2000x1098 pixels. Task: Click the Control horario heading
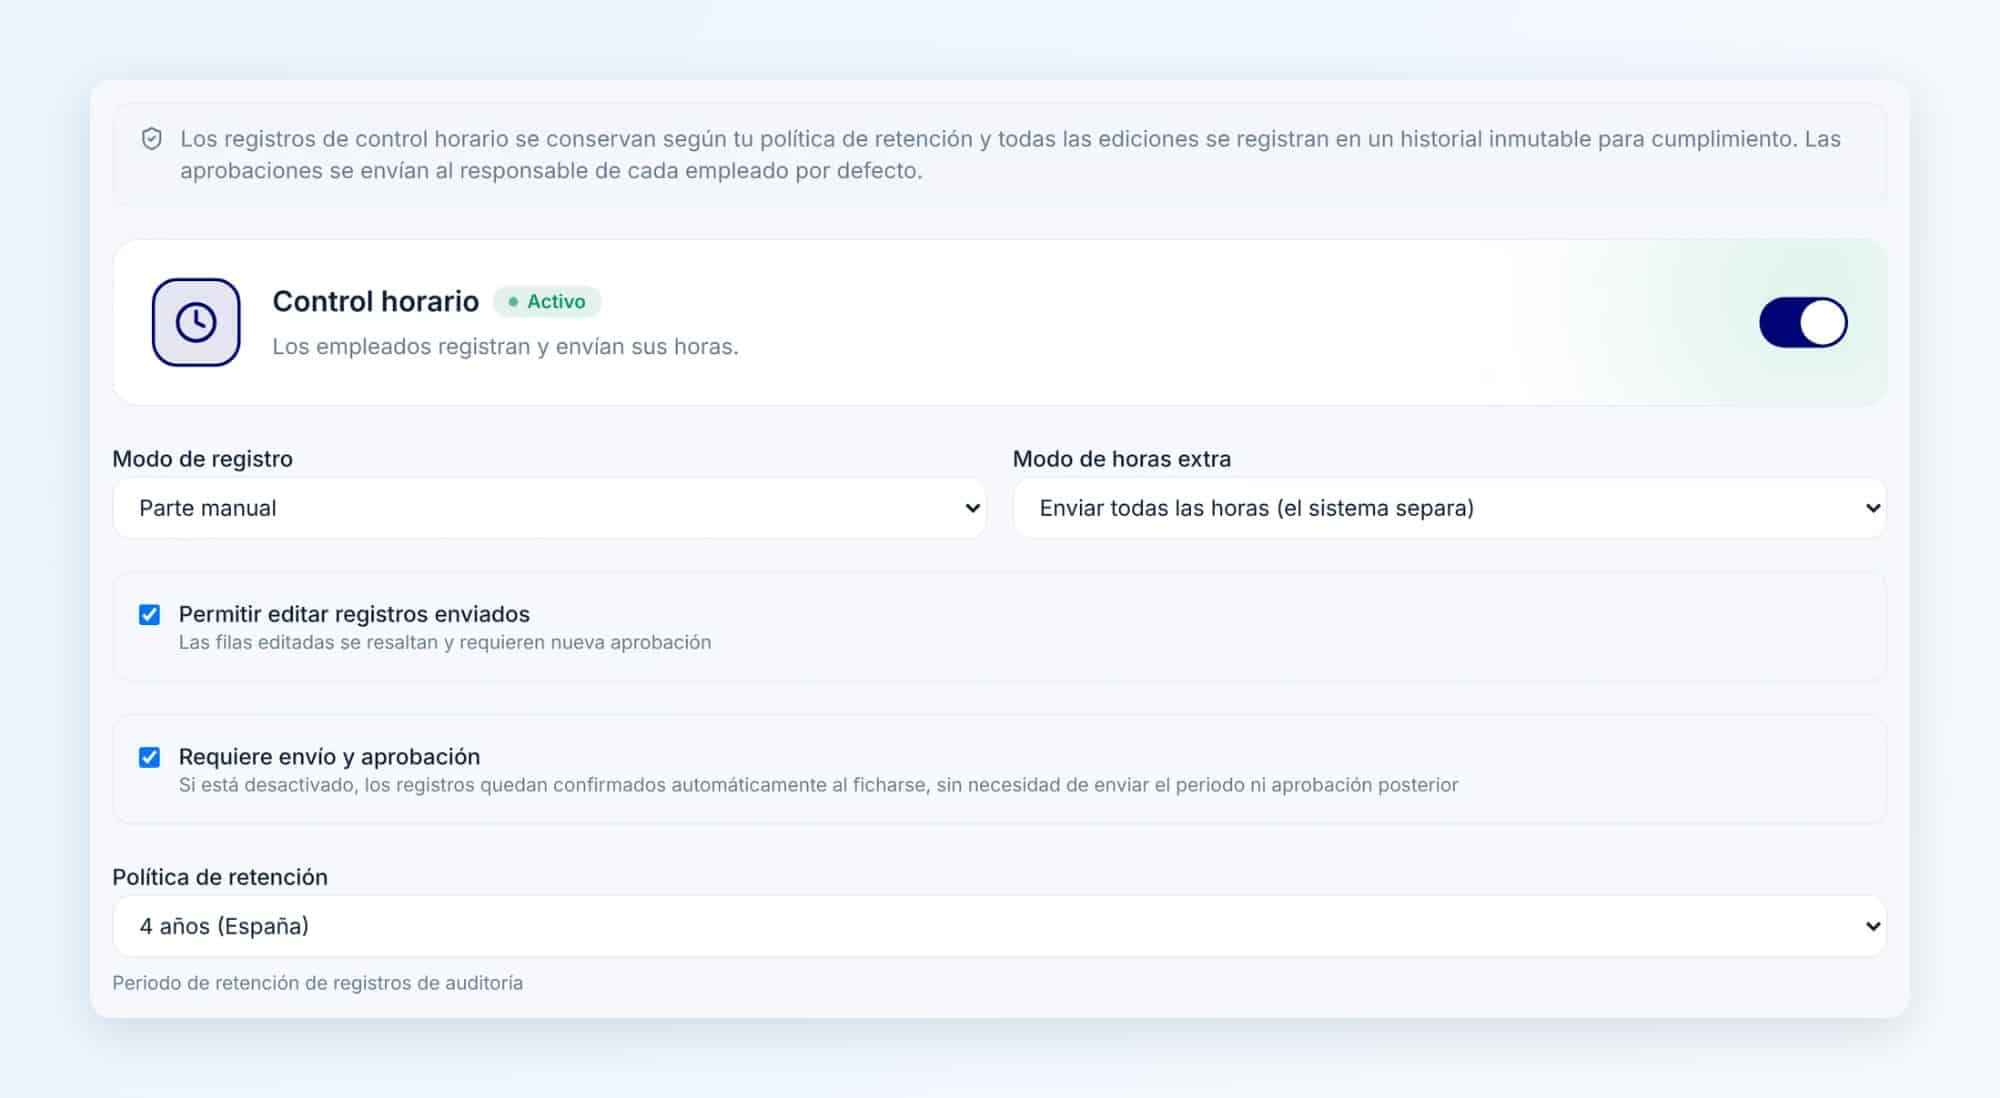pos(376,301)
